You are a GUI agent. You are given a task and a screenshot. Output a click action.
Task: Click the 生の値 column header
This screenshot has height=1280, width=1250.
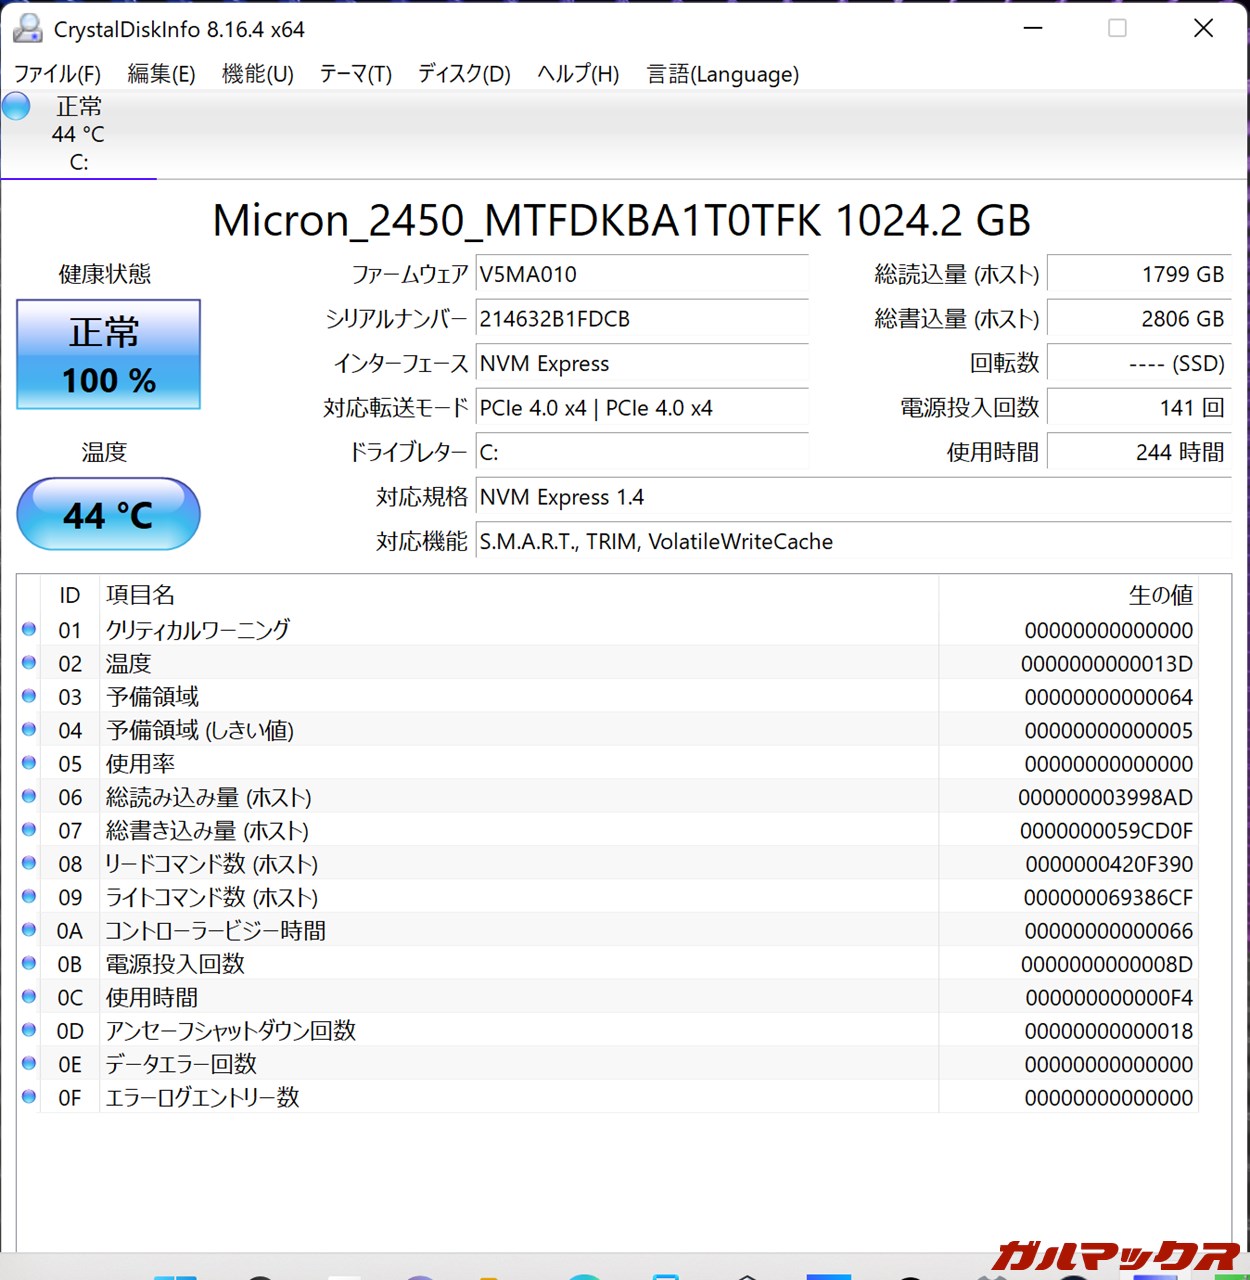click(1160, 595)
